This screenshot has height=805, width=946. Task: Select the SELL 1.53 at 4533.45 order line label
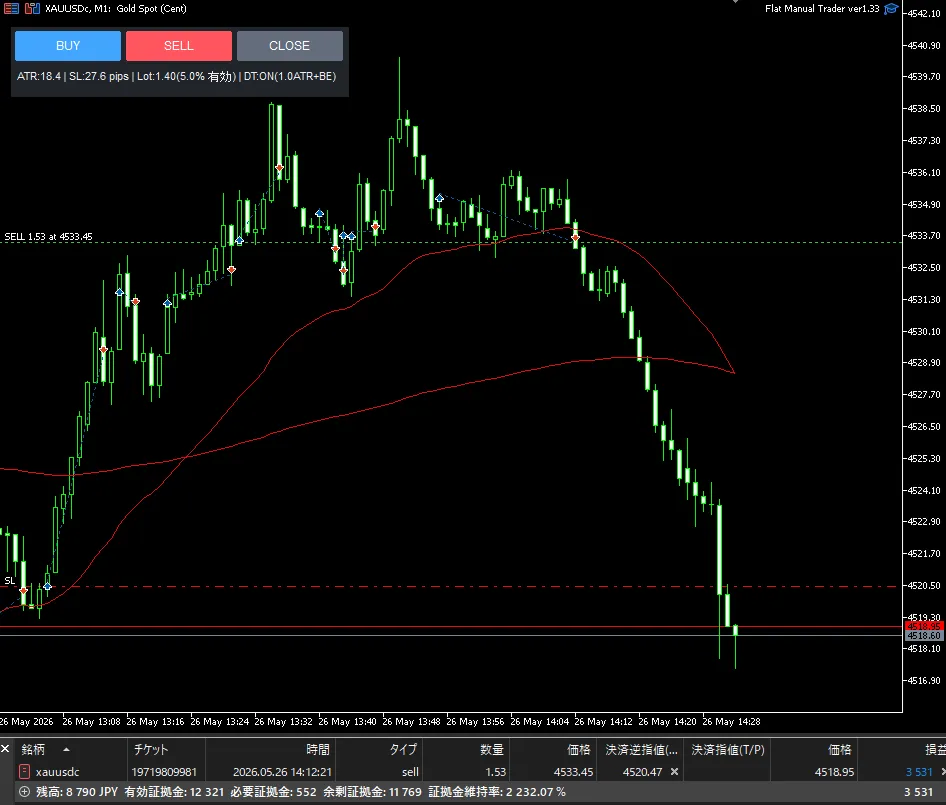(48, 237)
